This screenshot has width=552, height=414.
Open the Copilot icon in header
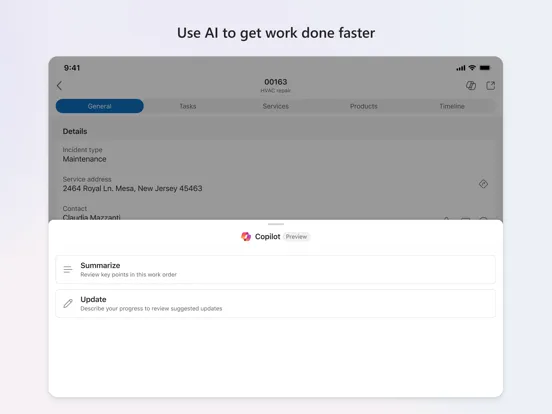[x=471, y=86]
